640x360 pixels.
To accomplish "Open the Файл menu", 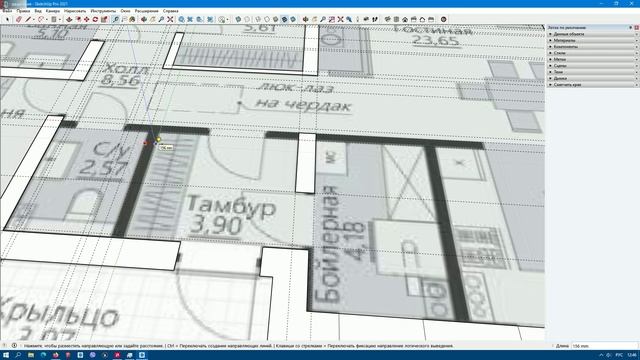I will [7, 11].
